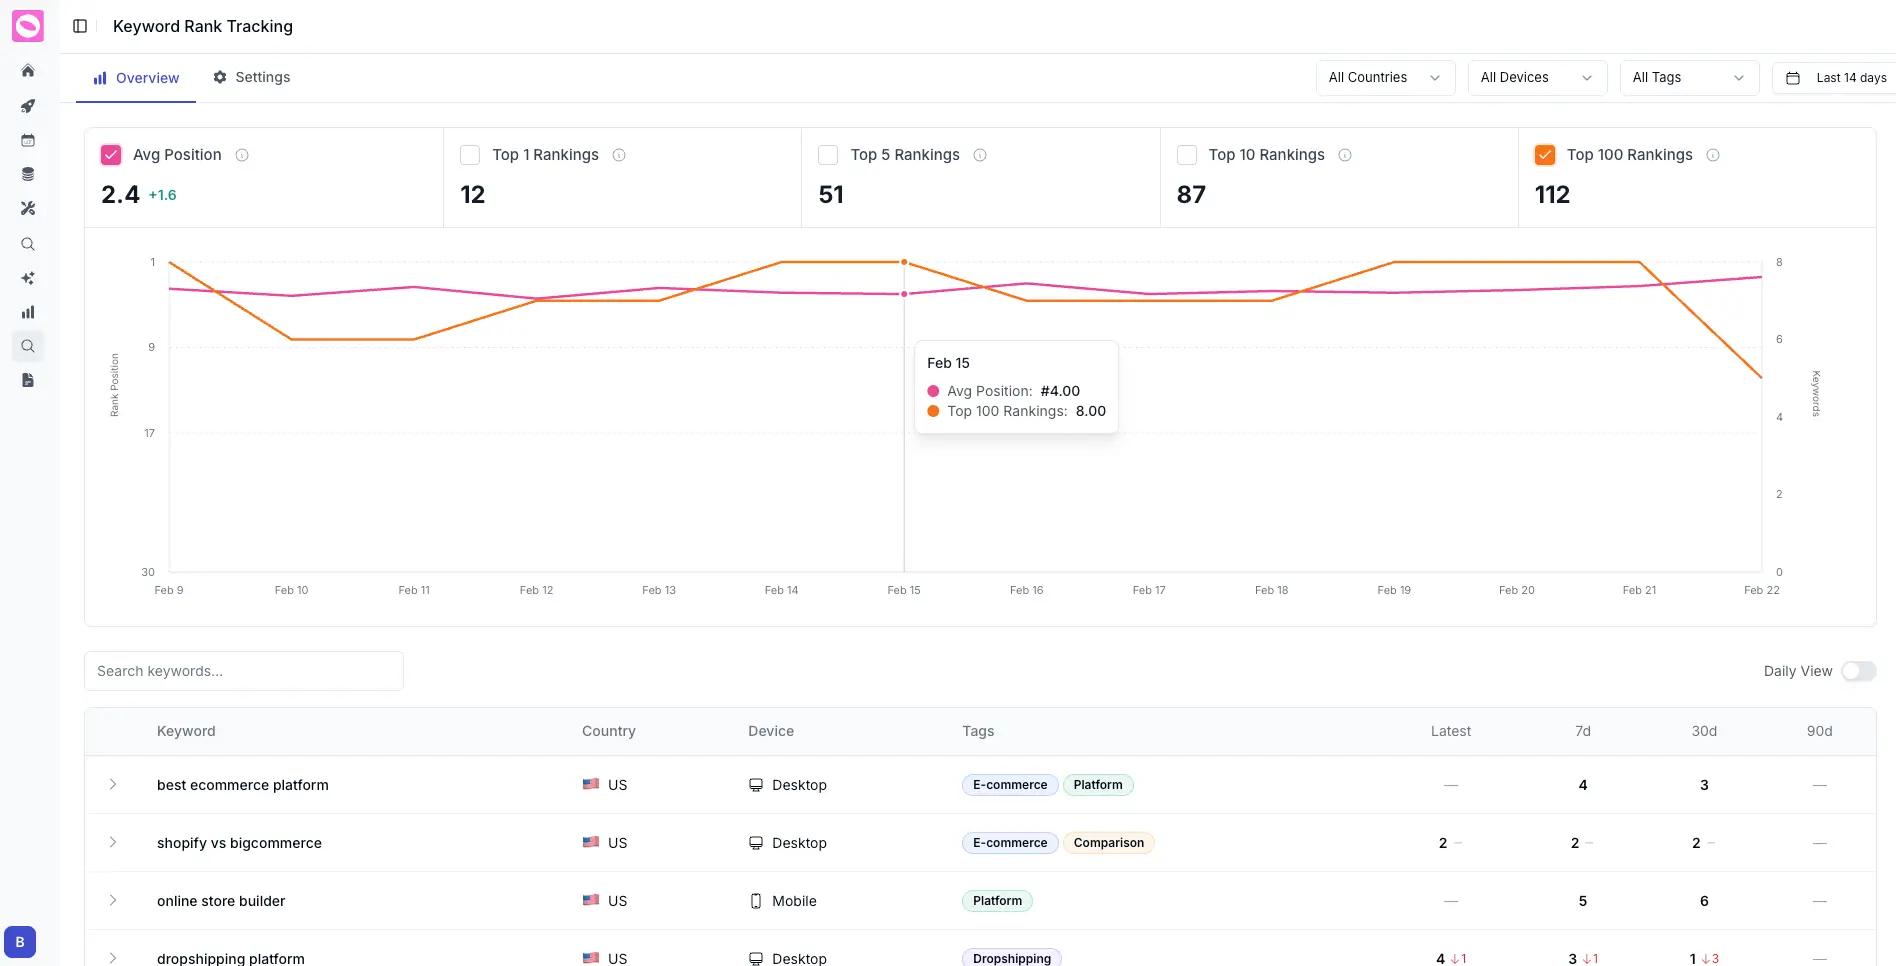Uncheck the Avg Position metric checkbox
This screenshot has height=966, width=1896.
111,154
